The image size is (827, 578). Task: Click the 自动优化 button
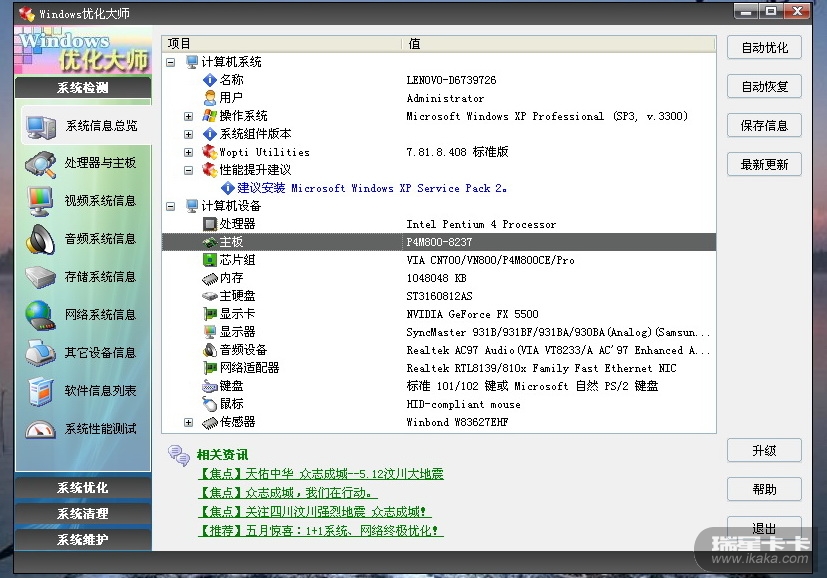764,47
